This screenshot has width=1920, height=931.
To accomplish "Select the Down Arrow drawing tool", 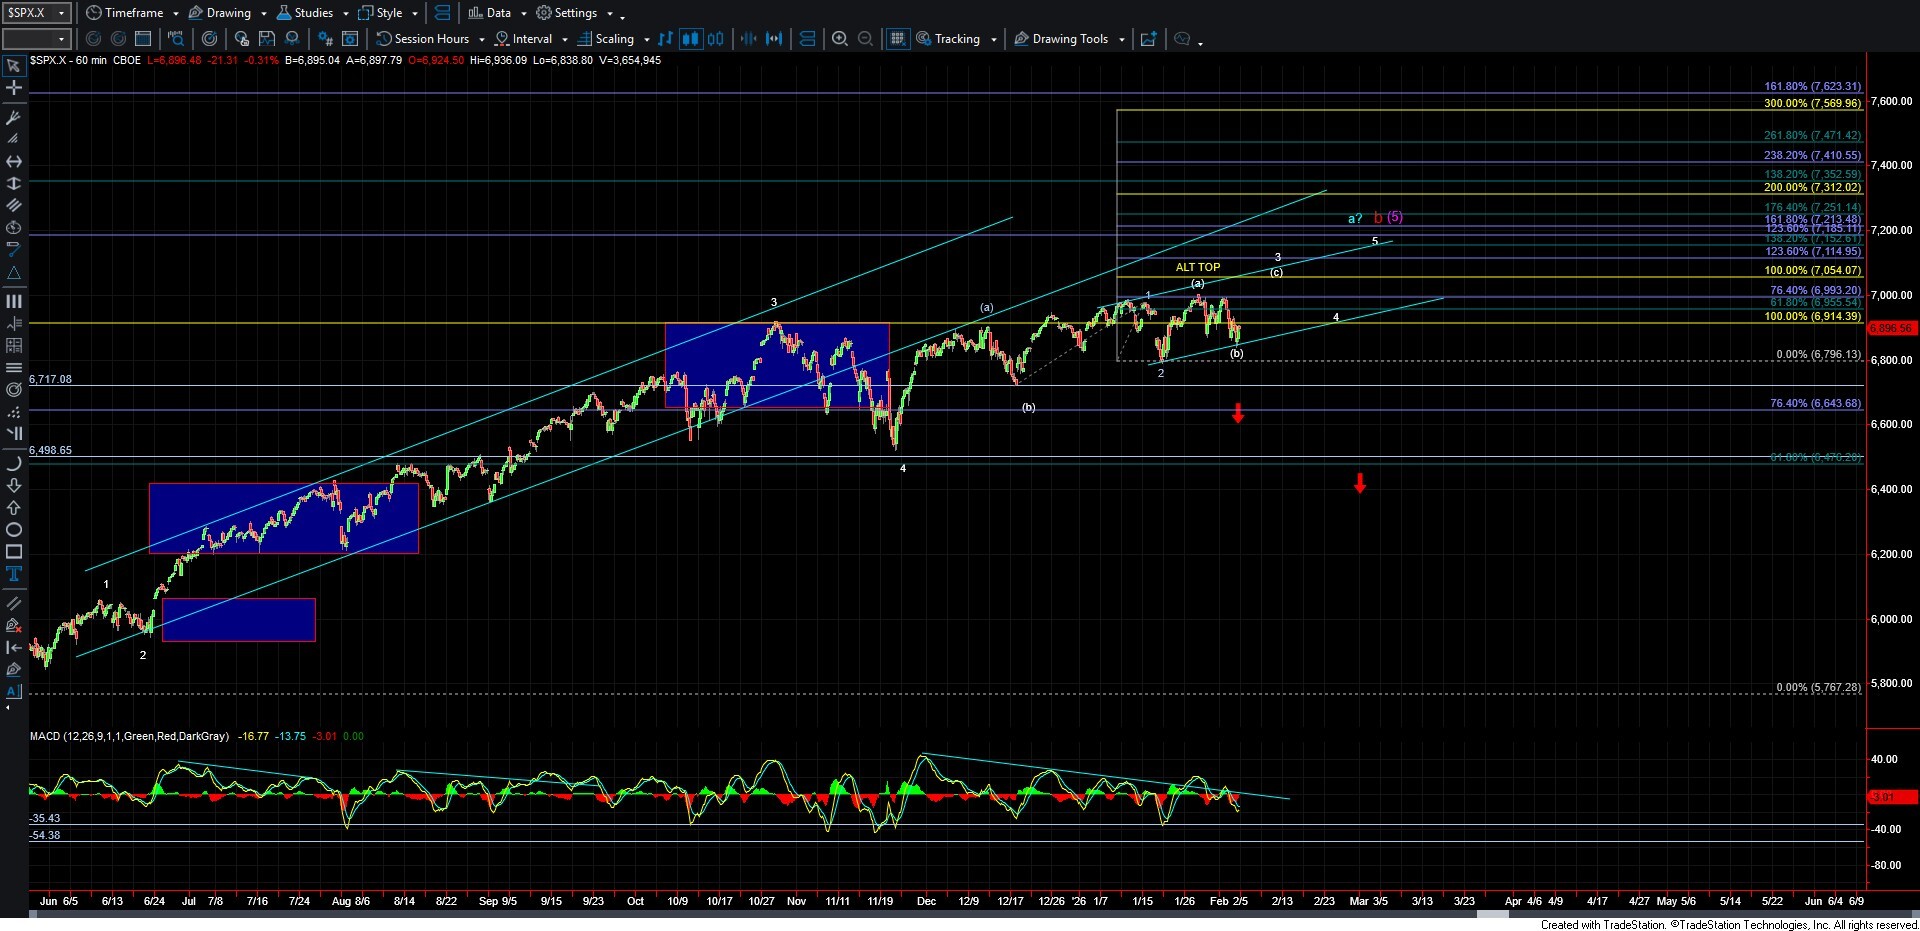I will (14, 486).
